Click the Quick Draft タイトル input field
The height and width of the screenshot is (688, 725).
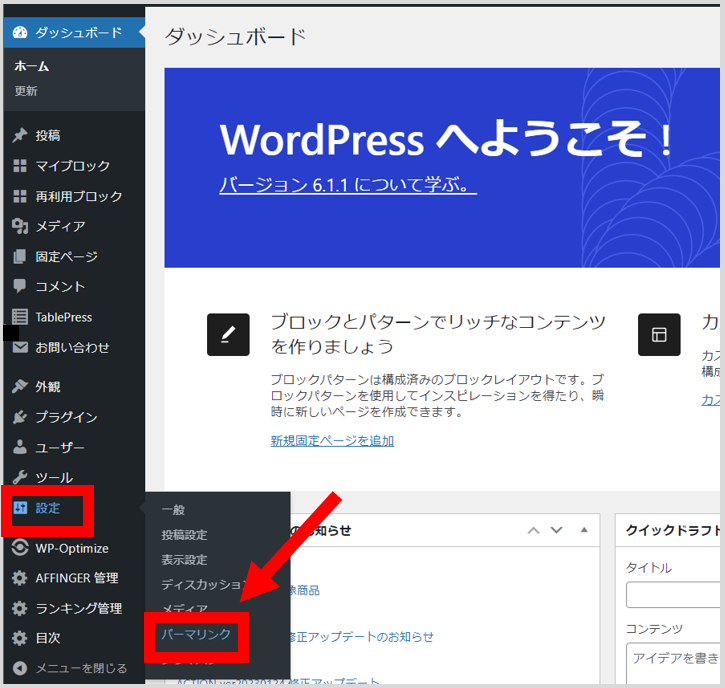(x=673, y=595)
